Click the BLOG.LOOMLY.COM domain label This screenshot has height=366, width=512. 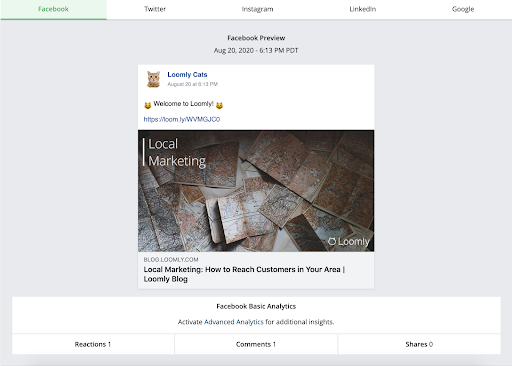tap(171, 260)
